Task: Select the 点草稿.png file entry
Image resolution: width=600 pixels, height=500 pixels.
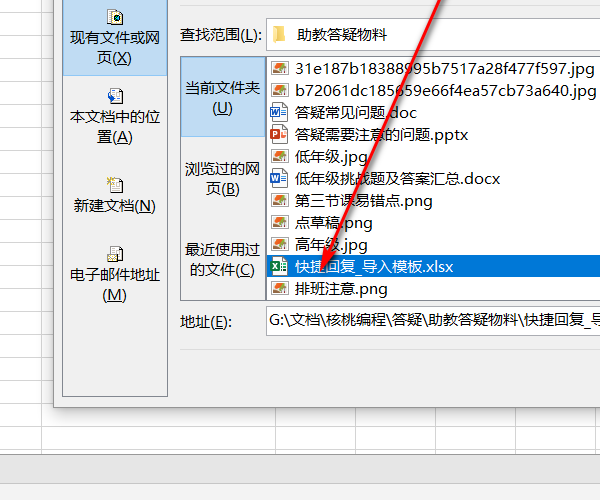Action: pyautogui.click(x=433, y=223)
